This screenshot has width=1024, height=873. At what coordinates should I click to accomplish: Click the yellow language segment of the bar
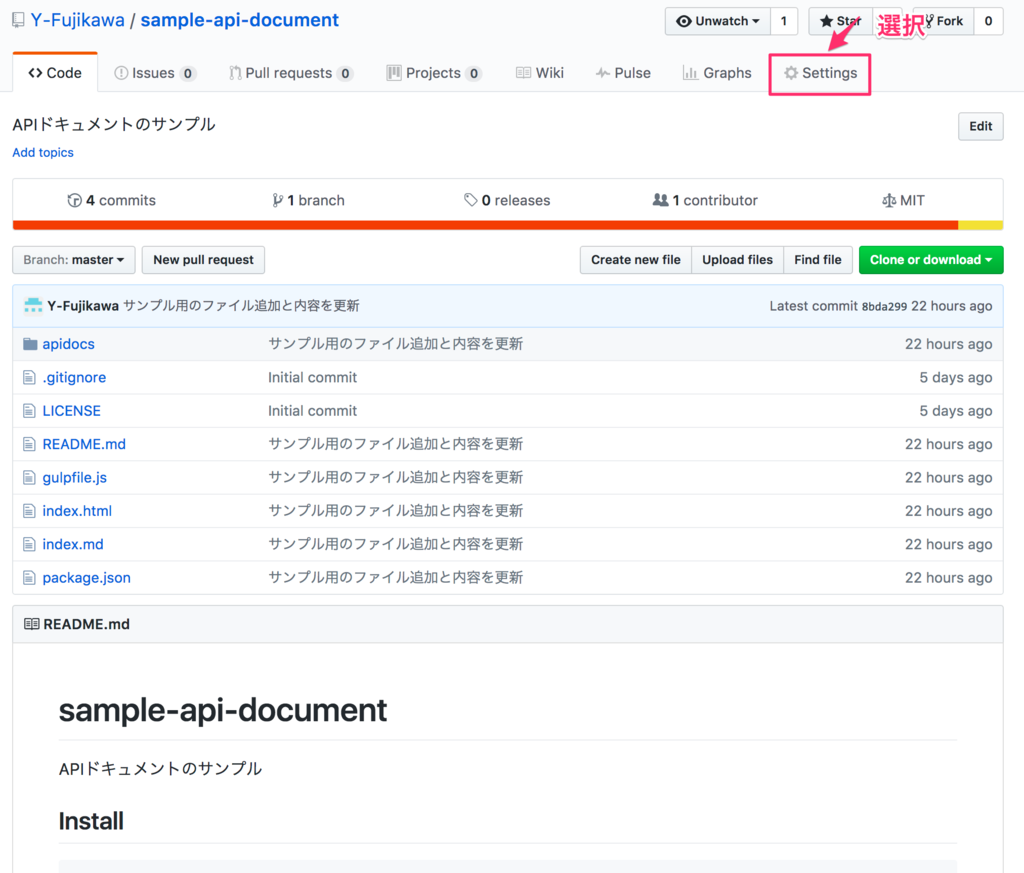coord(980,225)
